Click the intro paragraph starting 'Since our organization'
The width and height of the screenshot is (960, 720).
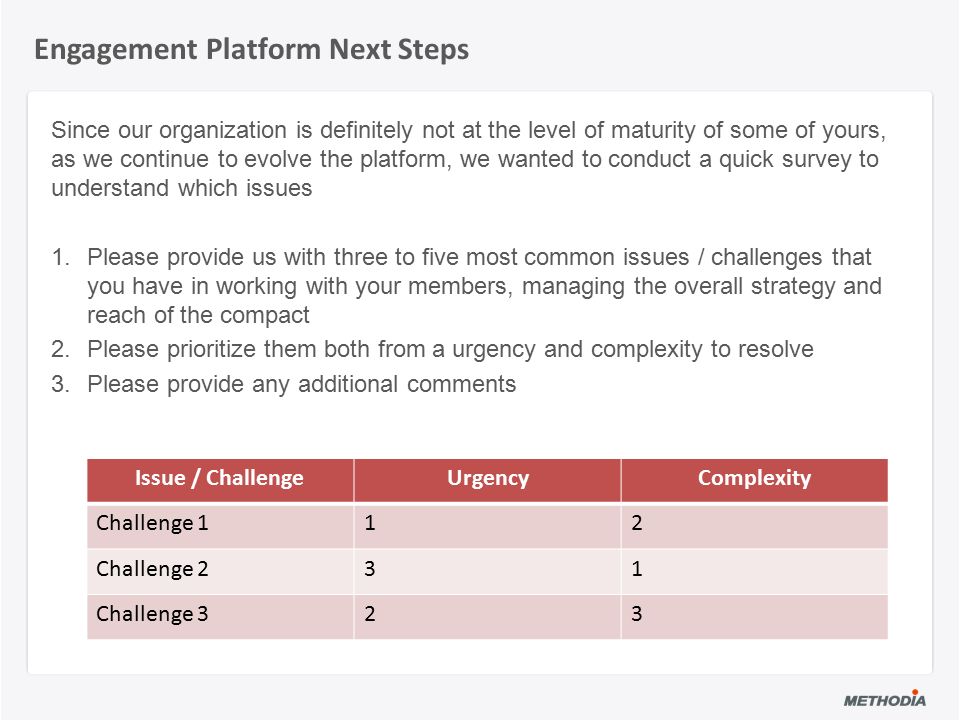[468, 159]
